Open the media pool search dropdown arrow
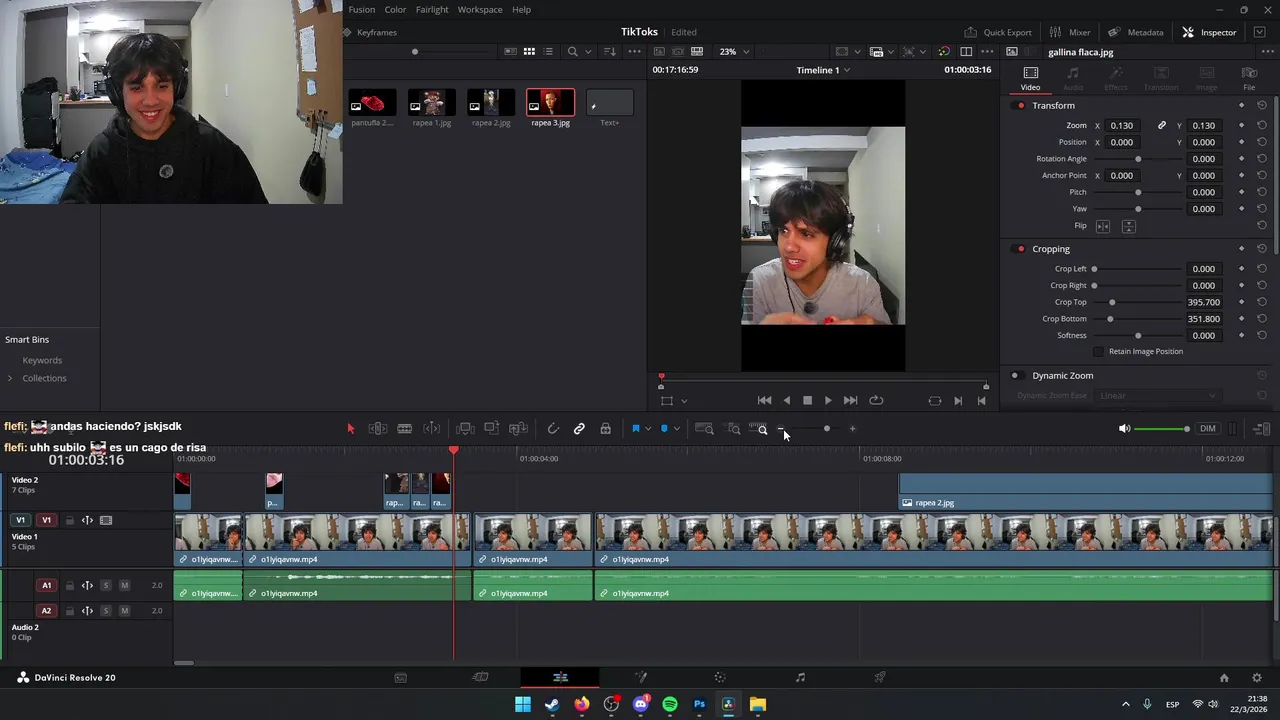The height and width of the screenshot is (720, 1280). click(588, 52)
